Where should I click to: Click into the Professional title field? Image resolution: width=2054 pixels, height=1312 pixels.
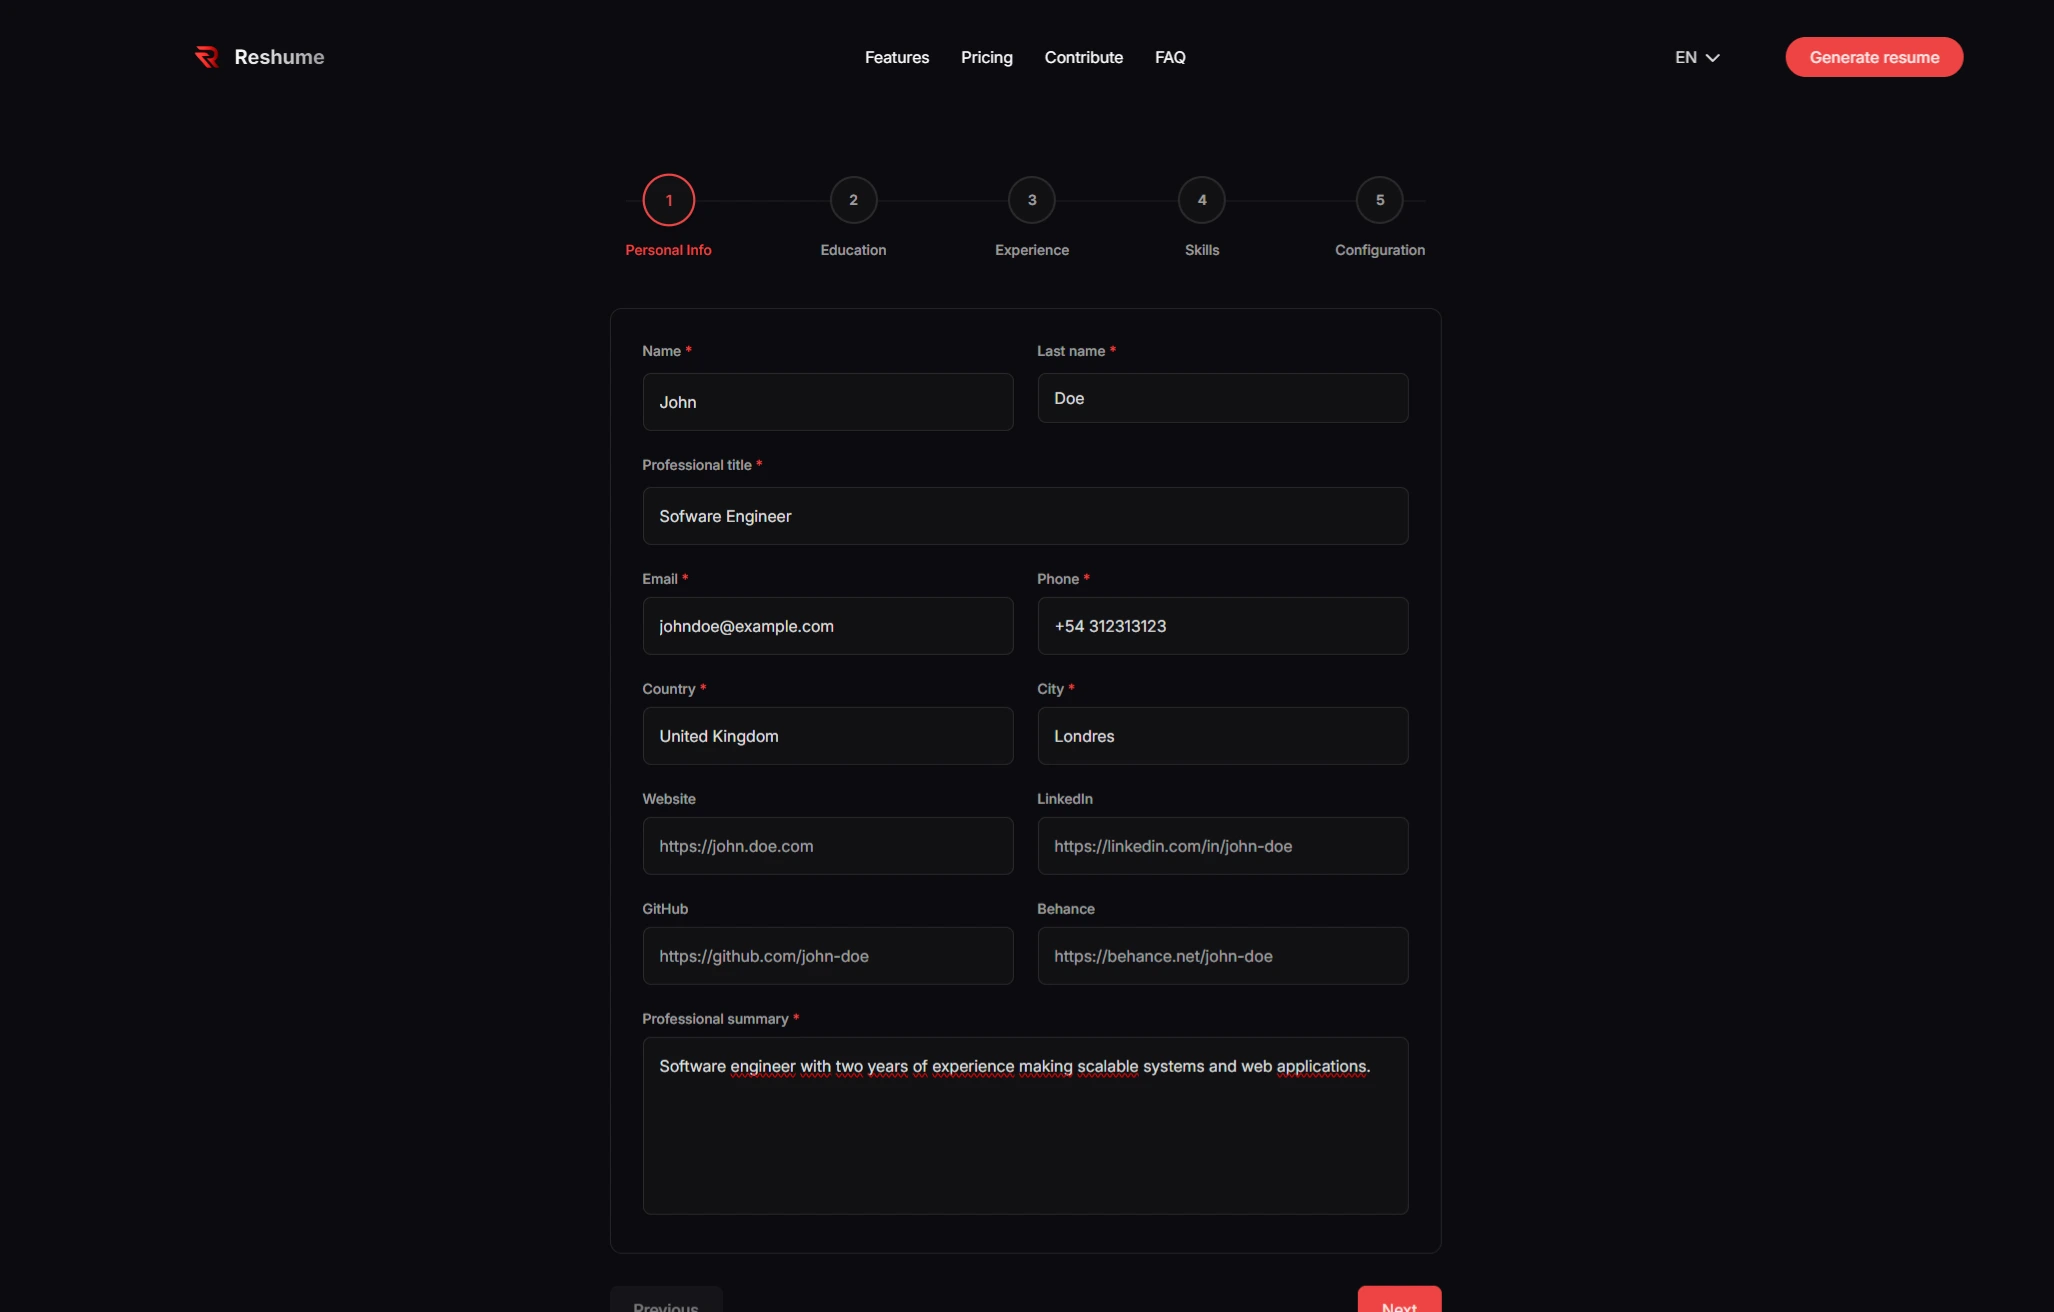[x=1024, y=516]
